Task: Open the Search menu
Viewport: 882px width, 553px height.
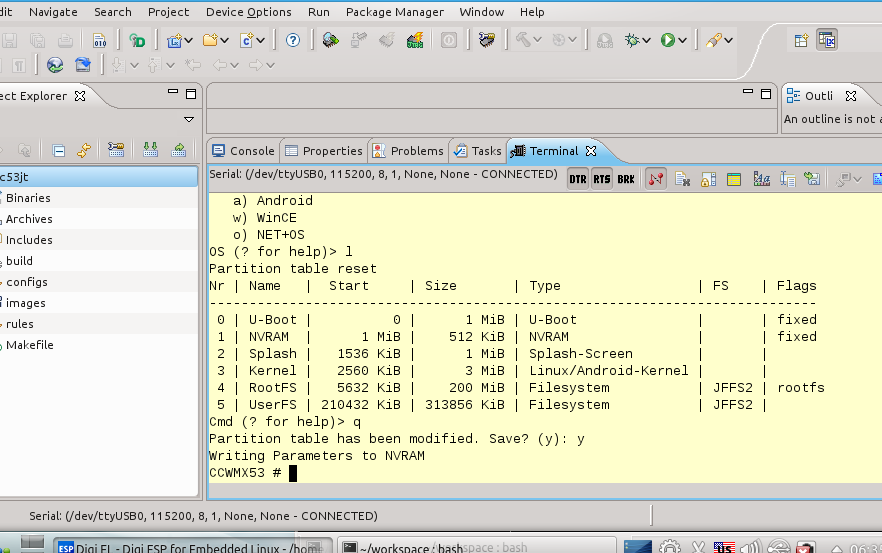Action: (x=112, y=12)
